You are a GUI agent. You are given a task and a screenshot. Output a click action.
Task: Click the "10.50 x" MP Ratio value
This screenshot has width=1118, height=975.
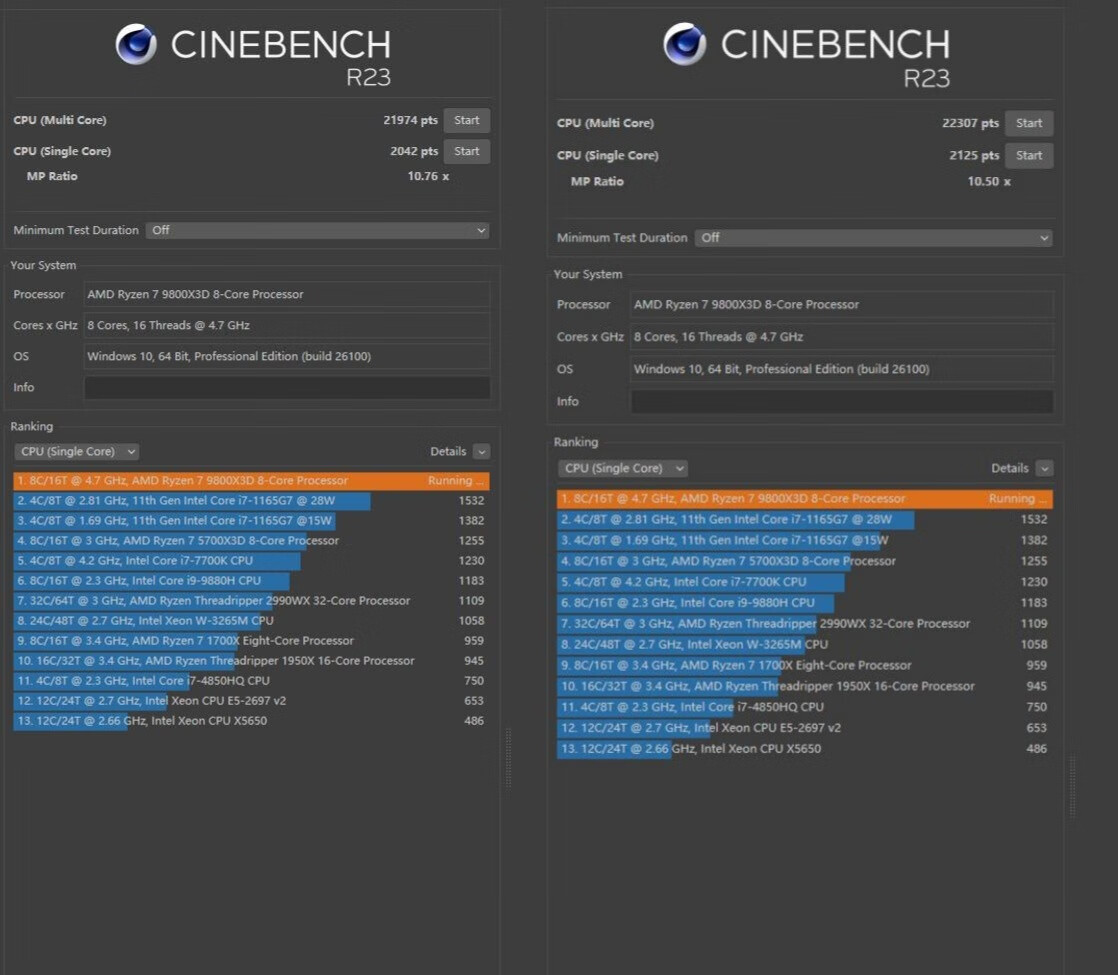click(x=988, y=181)
